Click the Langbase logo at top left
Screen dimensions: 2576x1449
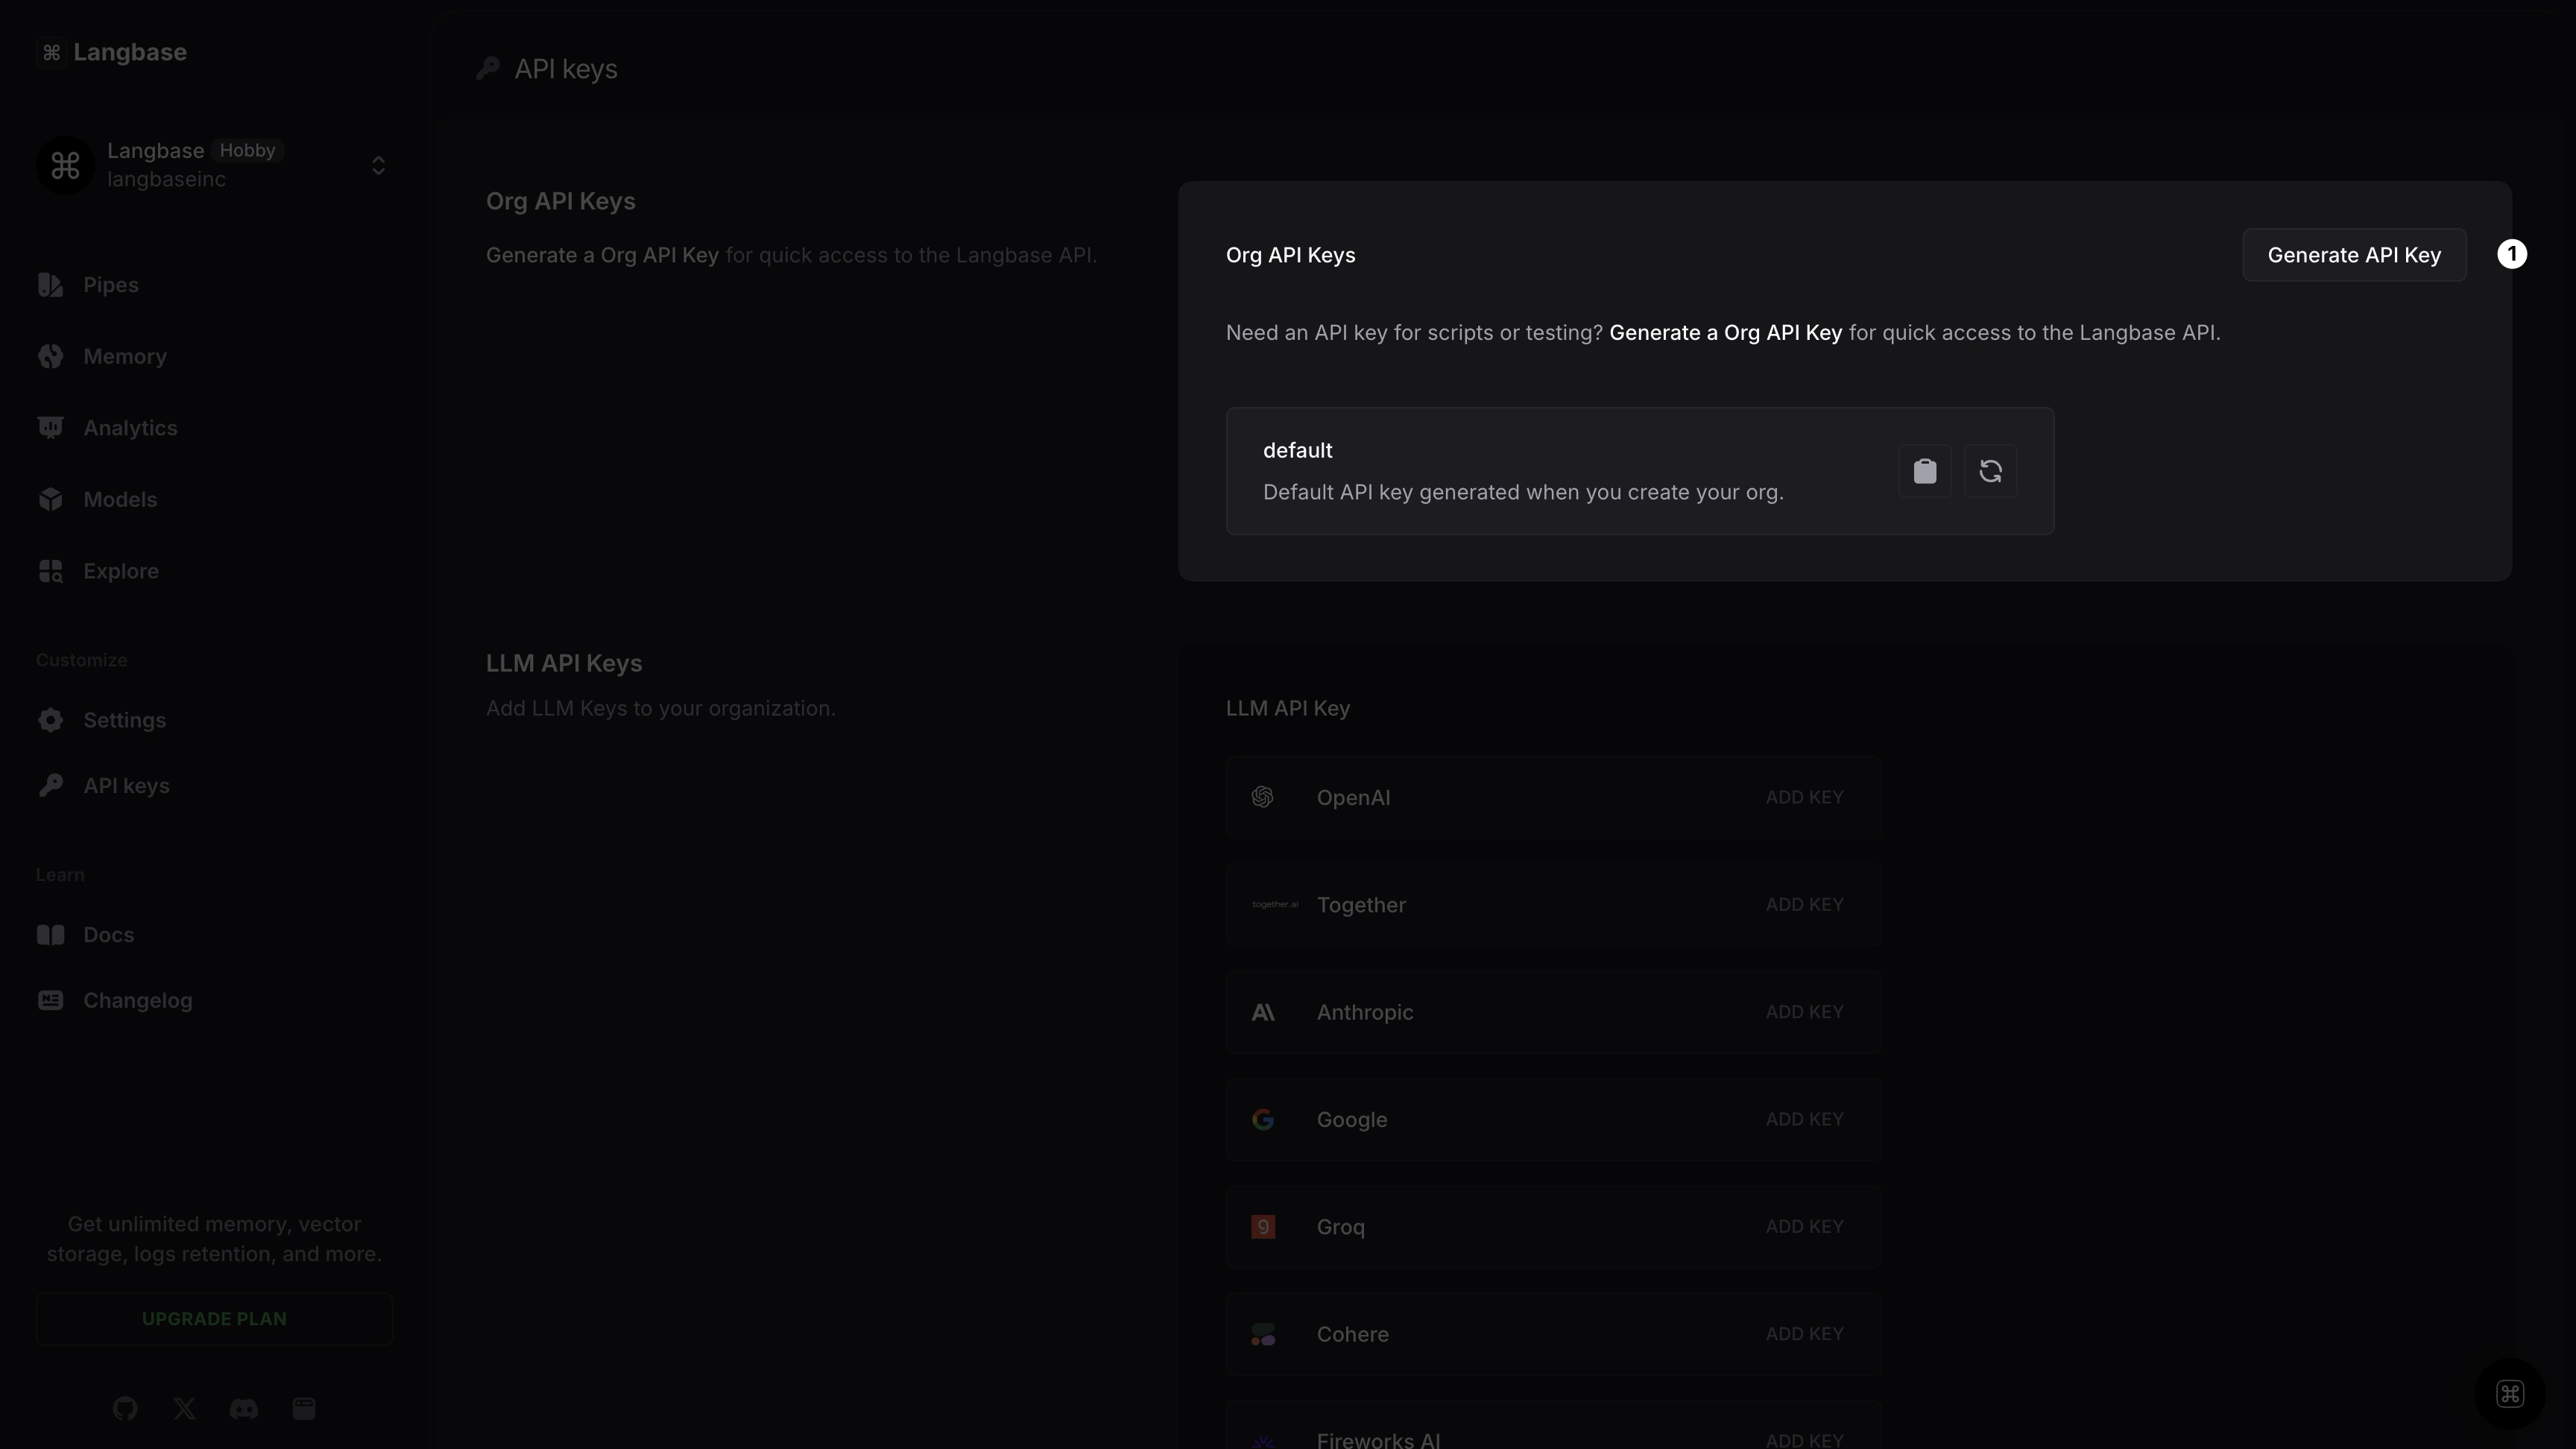coord(112,52)
